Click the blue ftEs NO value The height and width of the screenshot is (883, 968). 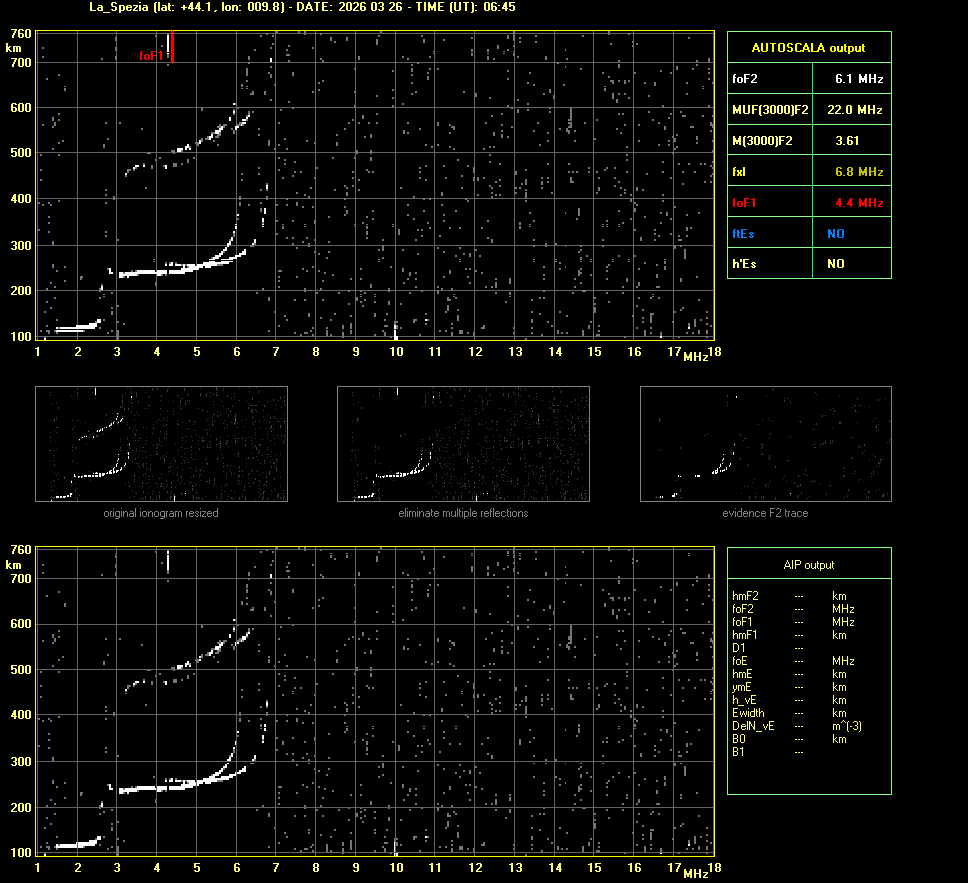[x=835, y=234]
